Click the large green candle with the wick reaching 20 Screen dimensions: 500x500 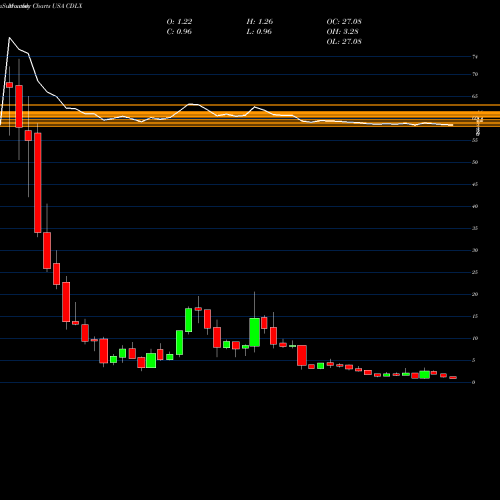click(255, 332)
